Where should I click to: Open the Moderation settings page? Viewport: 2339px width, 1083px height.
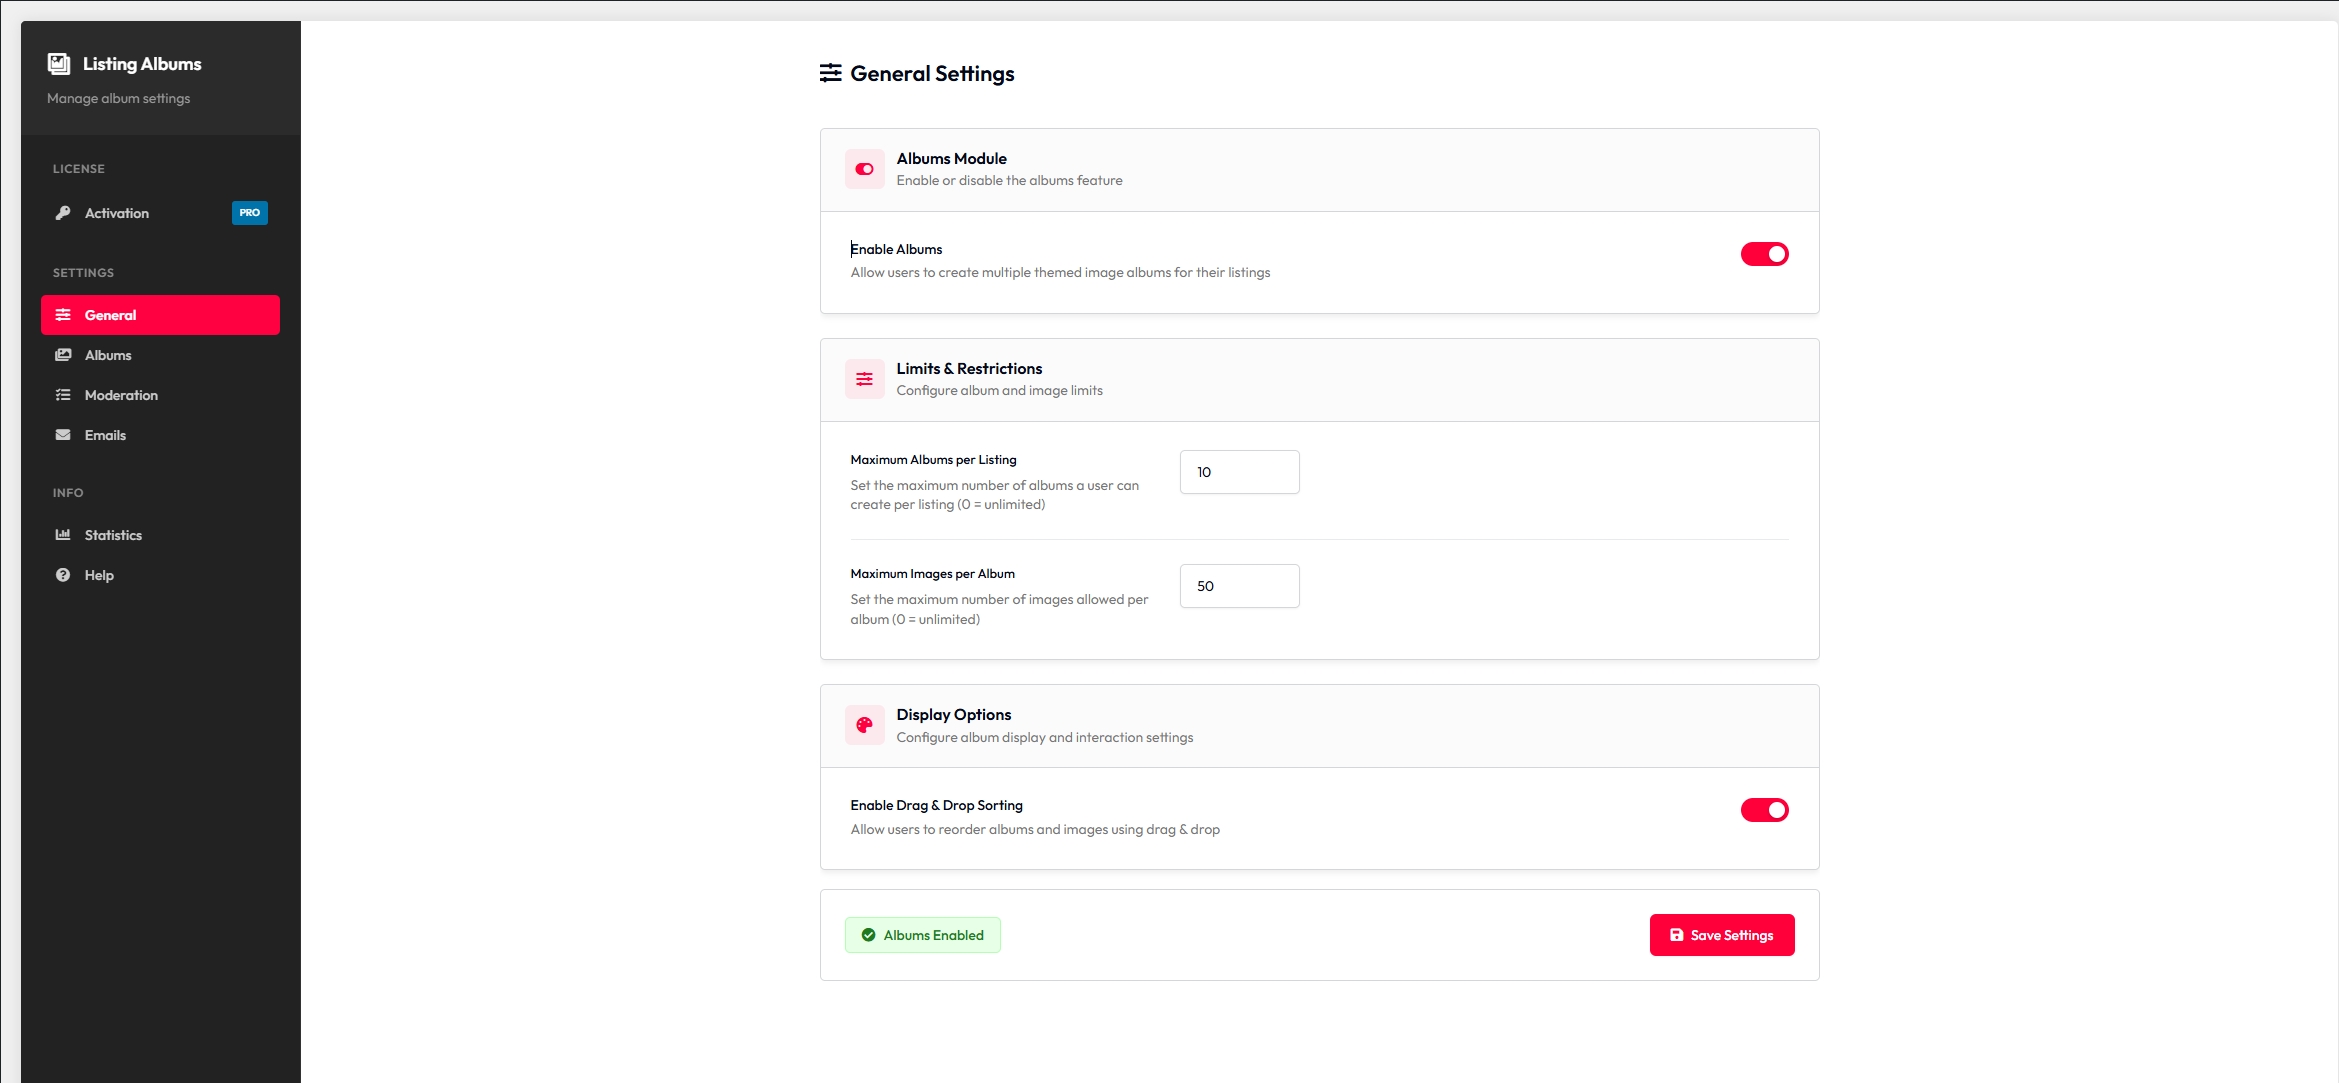[x=120, y=394]
